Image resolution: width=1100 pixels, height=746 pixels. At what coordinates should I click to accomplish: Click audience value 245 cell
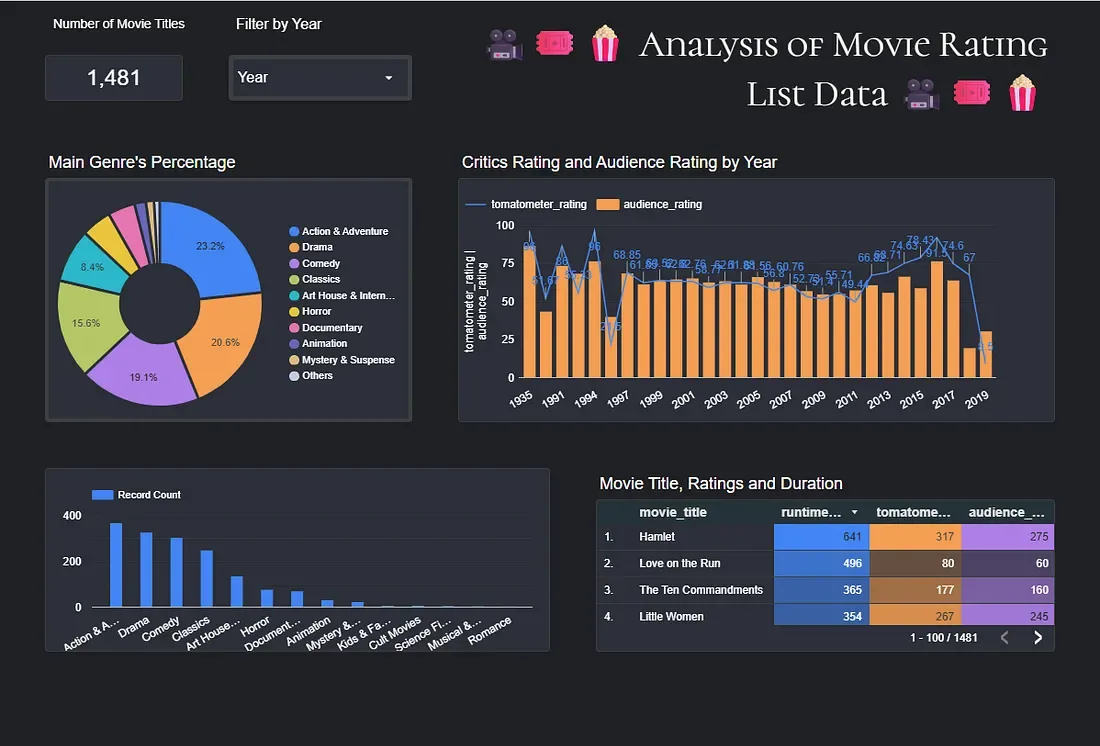tap(1007, 616)
